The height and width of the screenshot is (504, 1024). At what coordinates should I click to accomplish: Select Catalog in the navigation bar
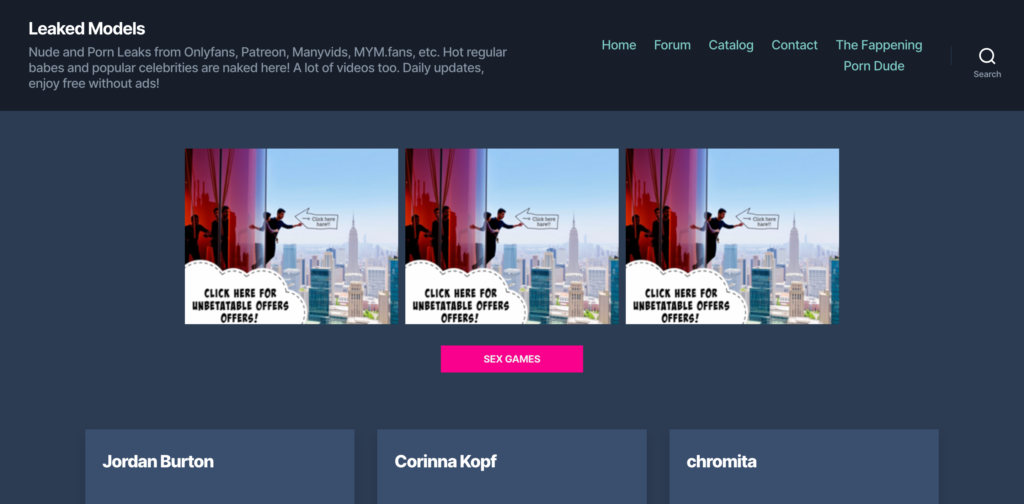pyautogui.click(x=731, y=45)
